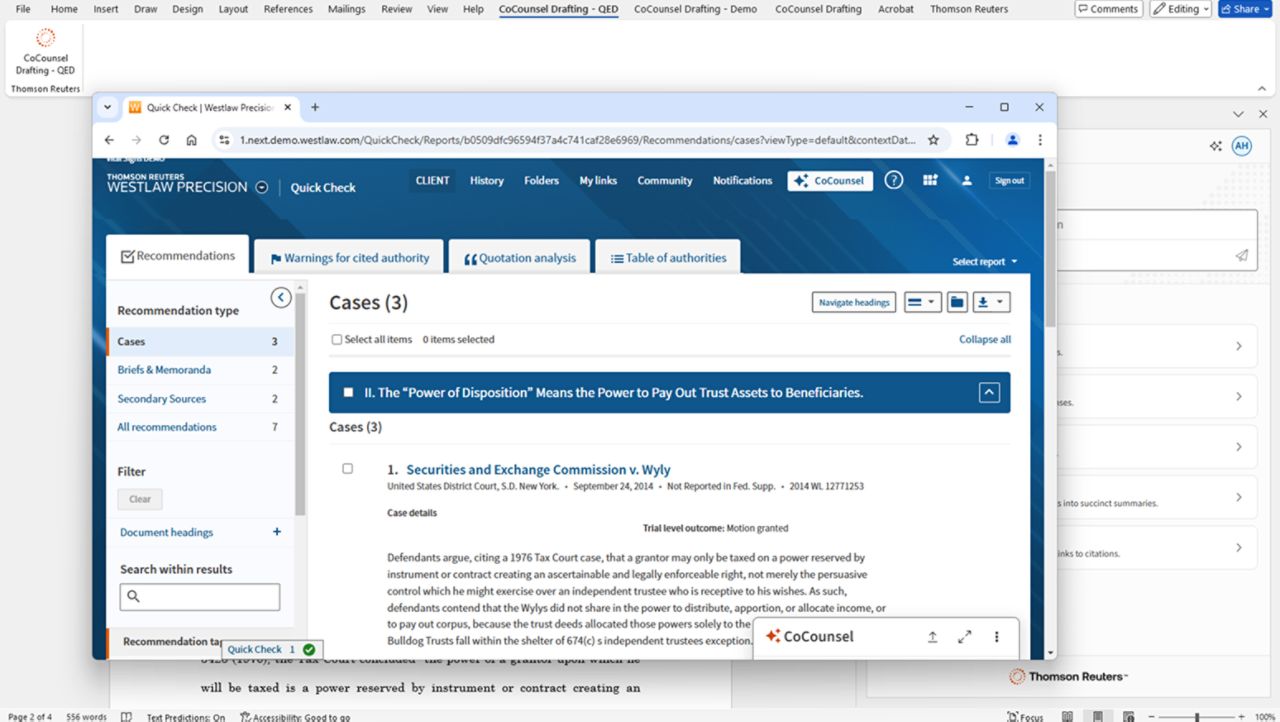Open the Select report dropdown
This screenshot has height=722, width=1280.
(x=985, y=262)
